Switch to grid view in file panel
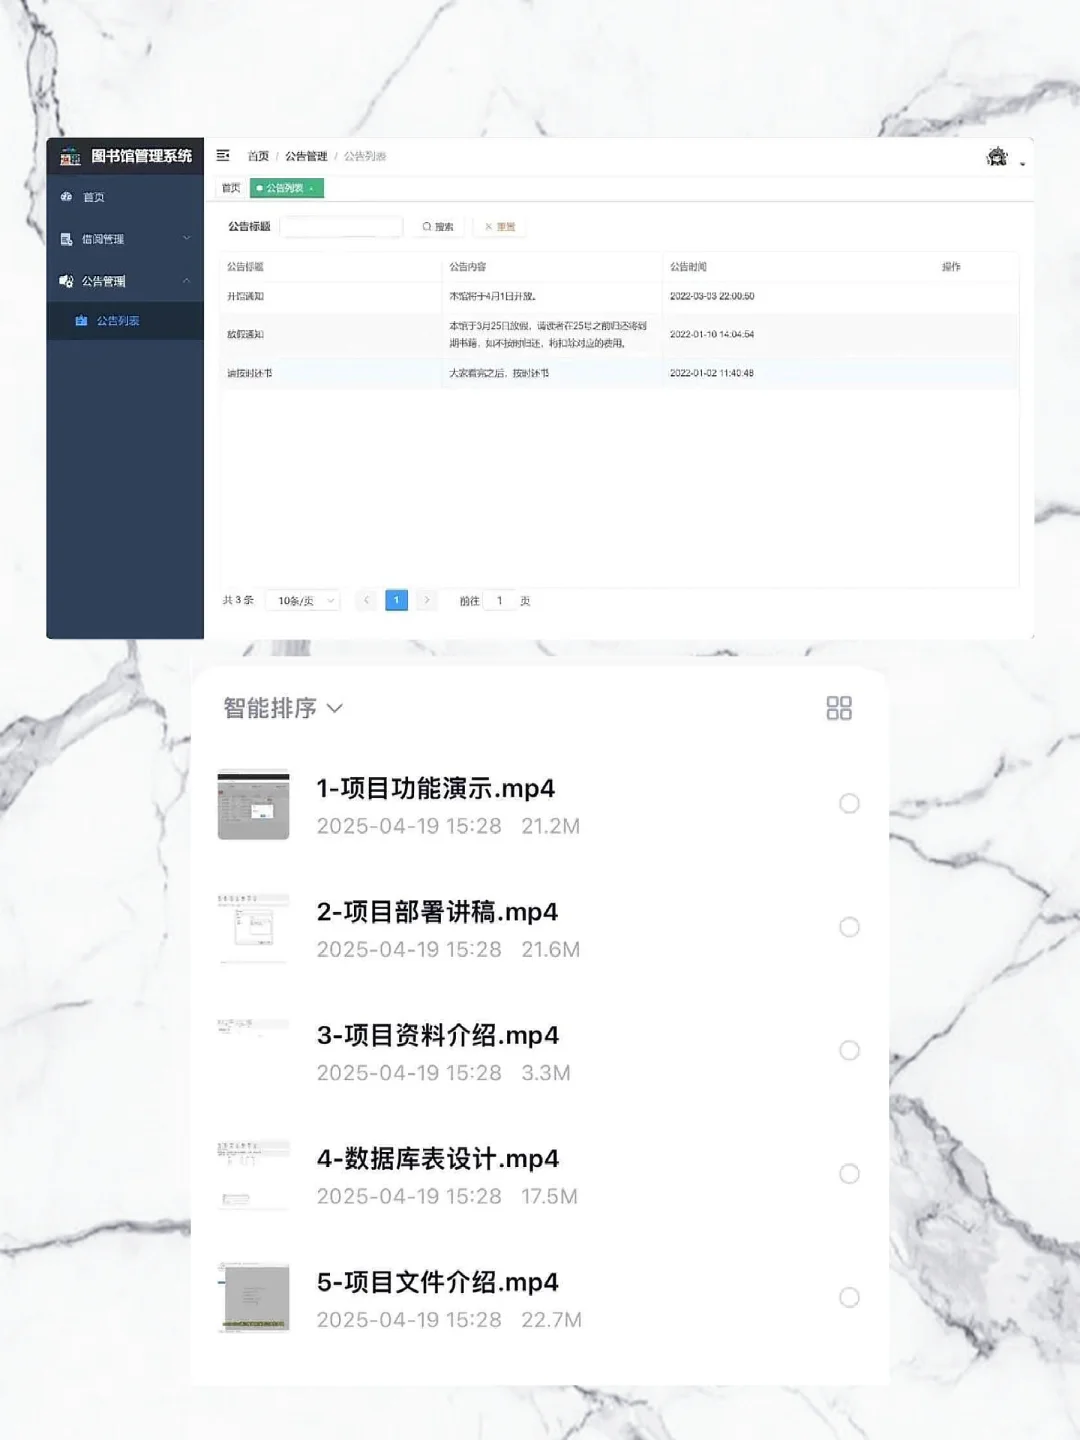Viewport: 1080px width, 1440px height. pos(840,708)
